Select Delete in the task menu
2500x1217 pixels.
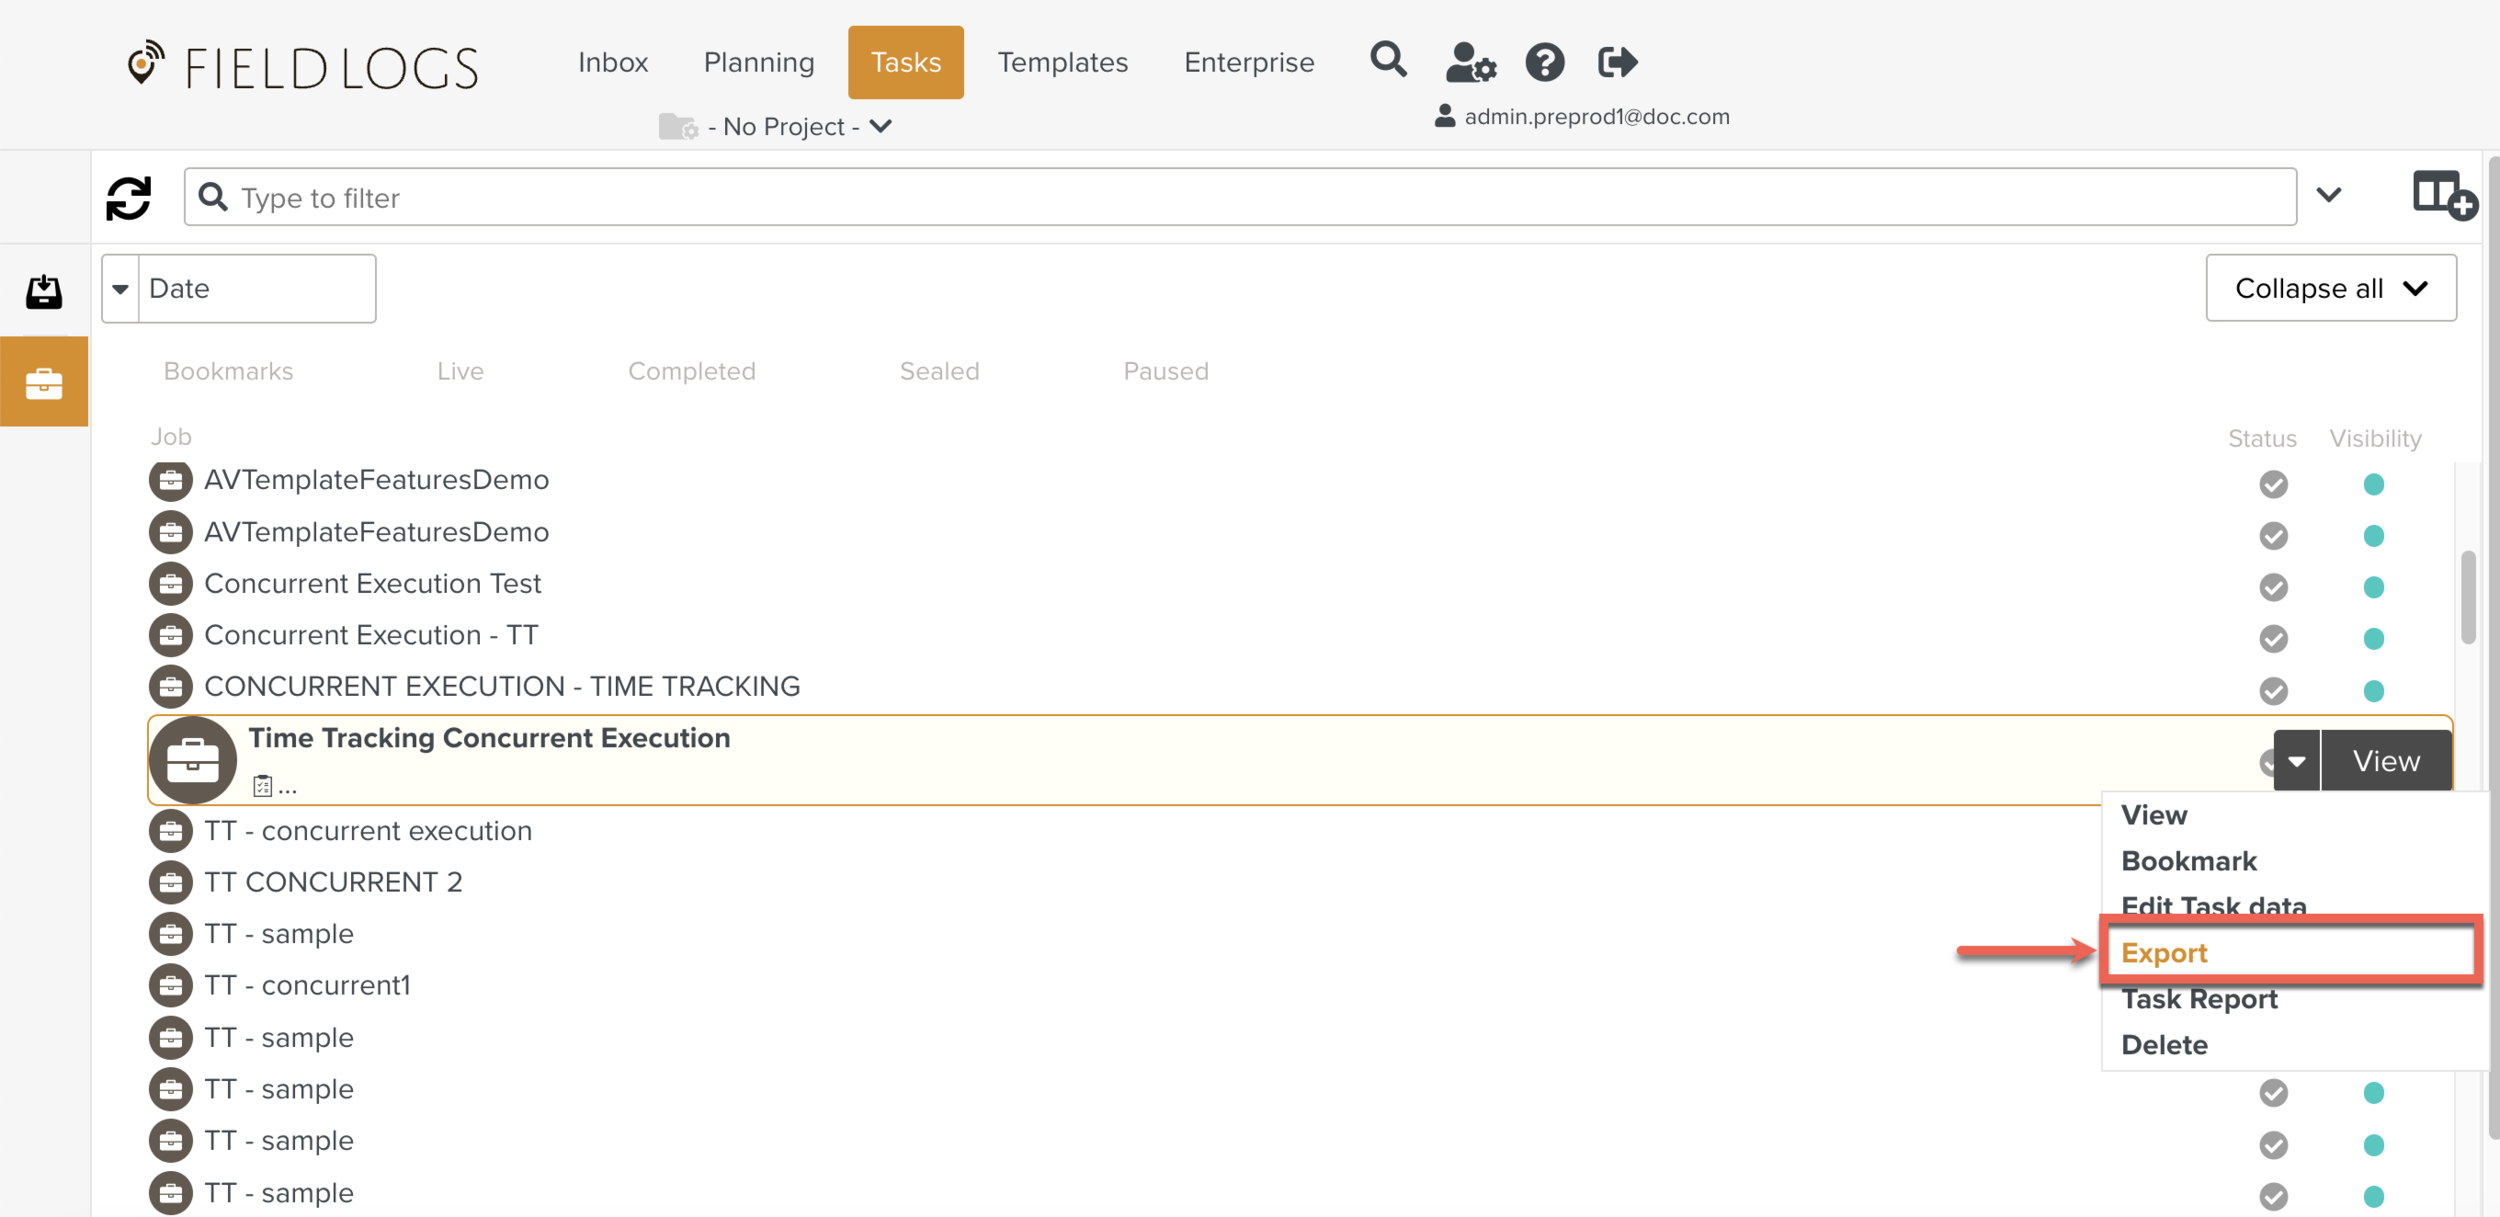pos(2164,1045)
